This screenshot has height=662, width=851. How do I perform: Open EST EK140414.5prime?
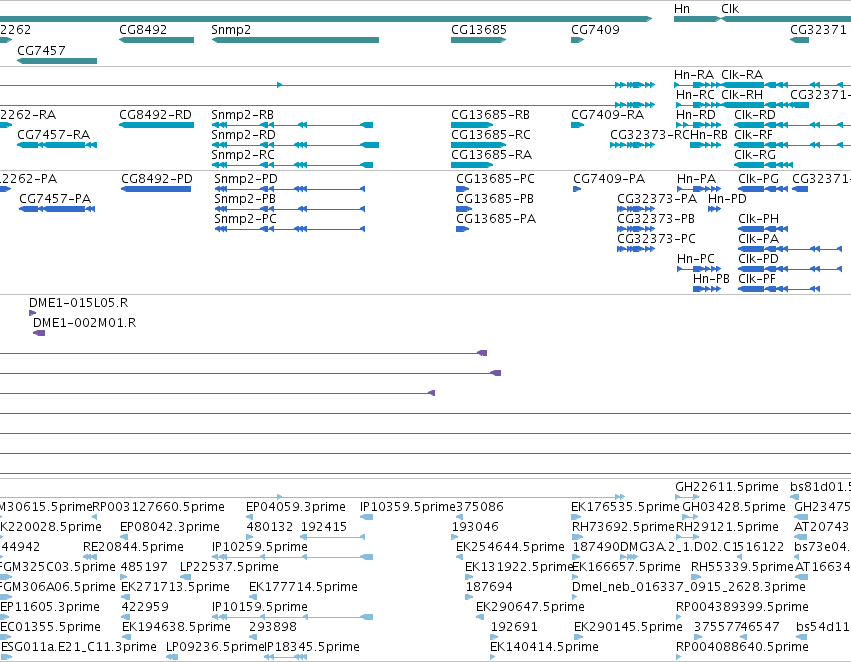click(544, 647)
